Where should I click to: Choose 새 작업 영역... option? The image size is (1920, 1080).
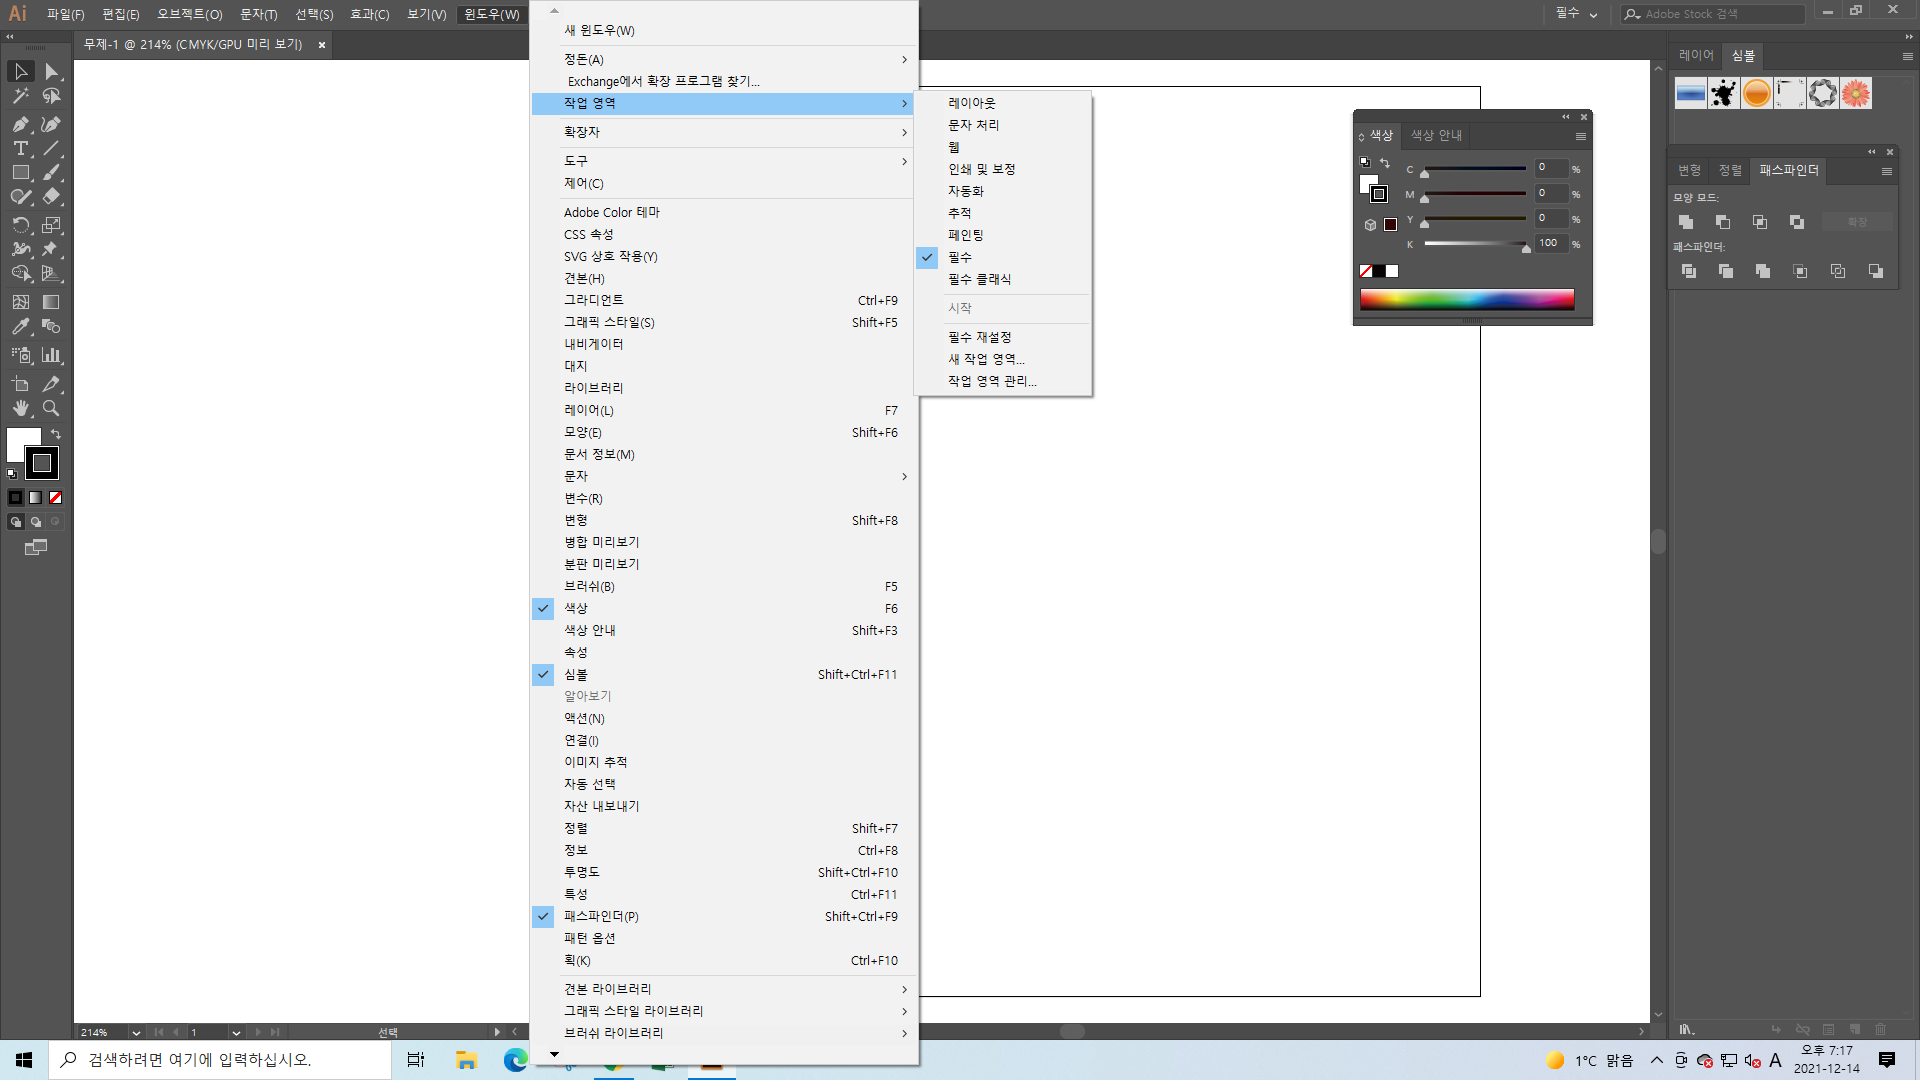[986, 359]
